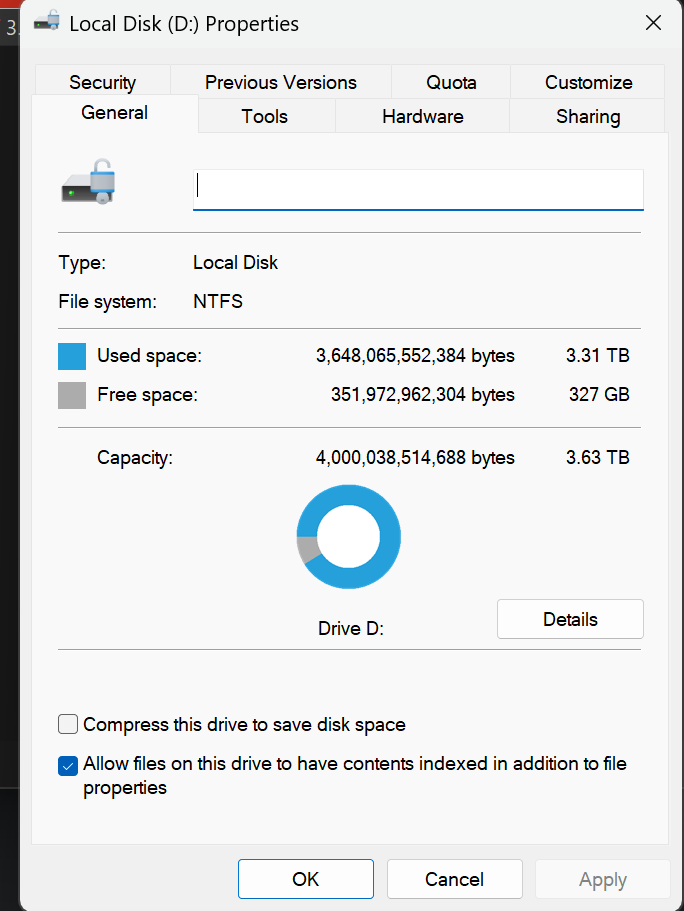The image size is (684, 911).
Task: Switch to the Hardware tab
Action: coord(422,116)
